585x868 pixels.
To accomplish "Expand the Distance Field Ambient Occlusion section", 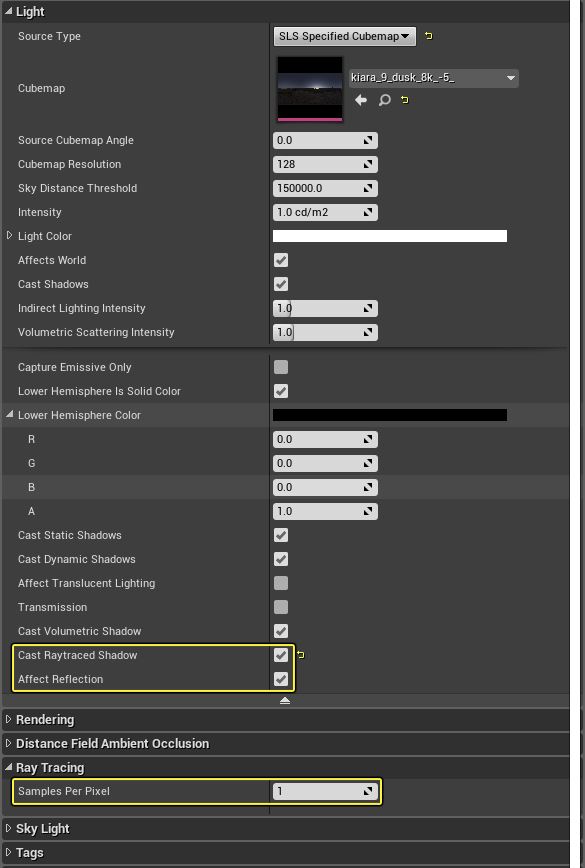I will (9, 743).
